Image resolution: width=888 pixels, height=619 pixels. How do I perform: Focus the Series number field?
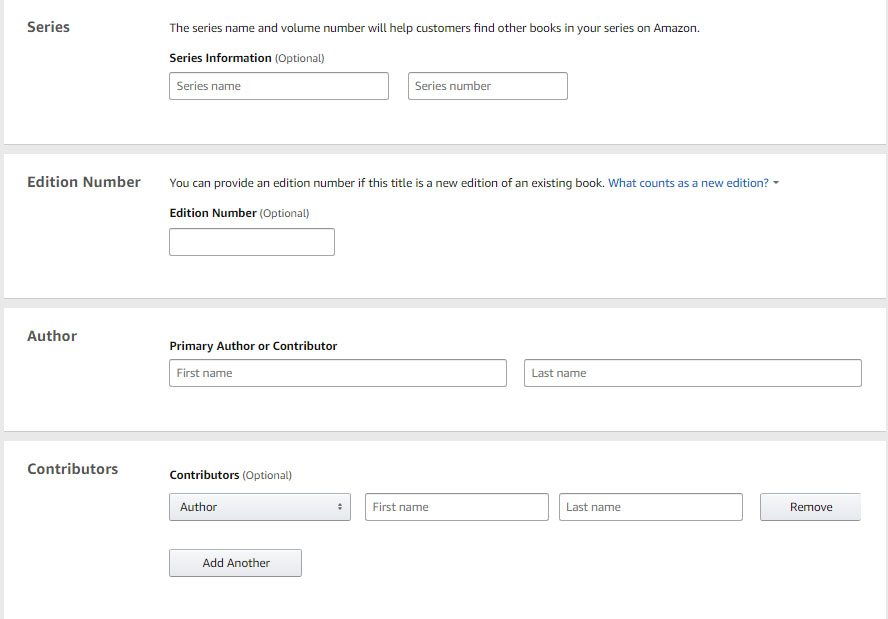(x=488, y=86)
